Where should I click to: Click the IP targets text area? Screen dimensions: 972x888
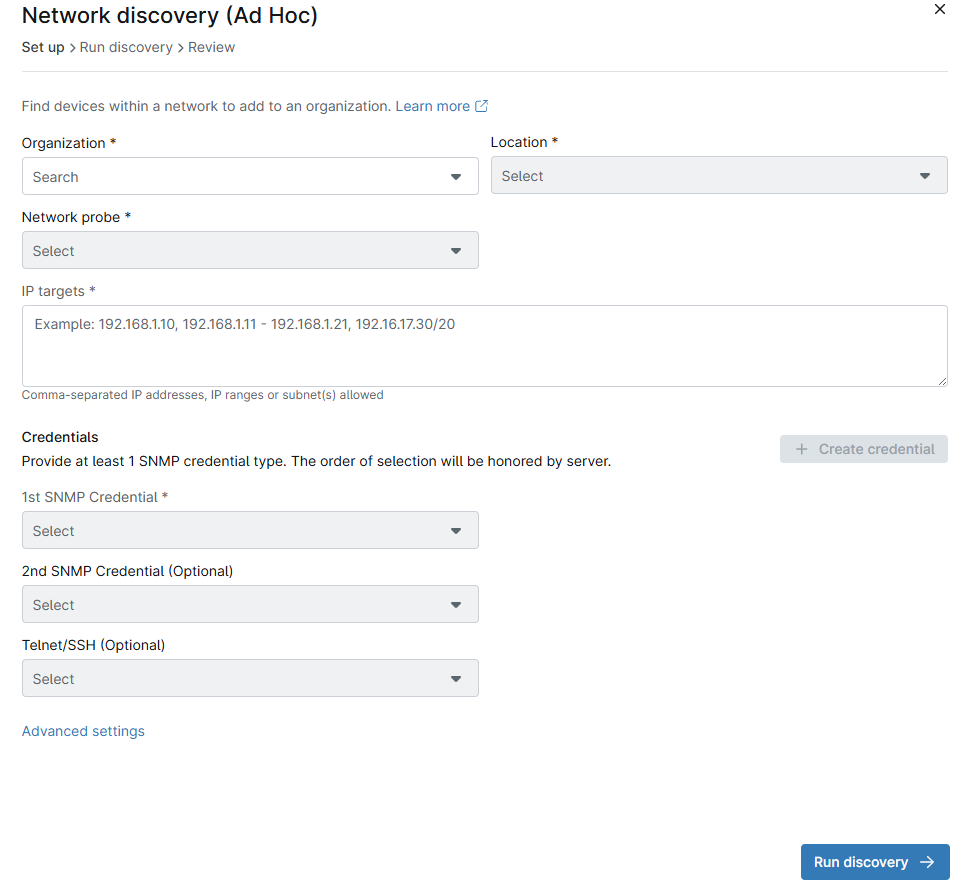484,346
